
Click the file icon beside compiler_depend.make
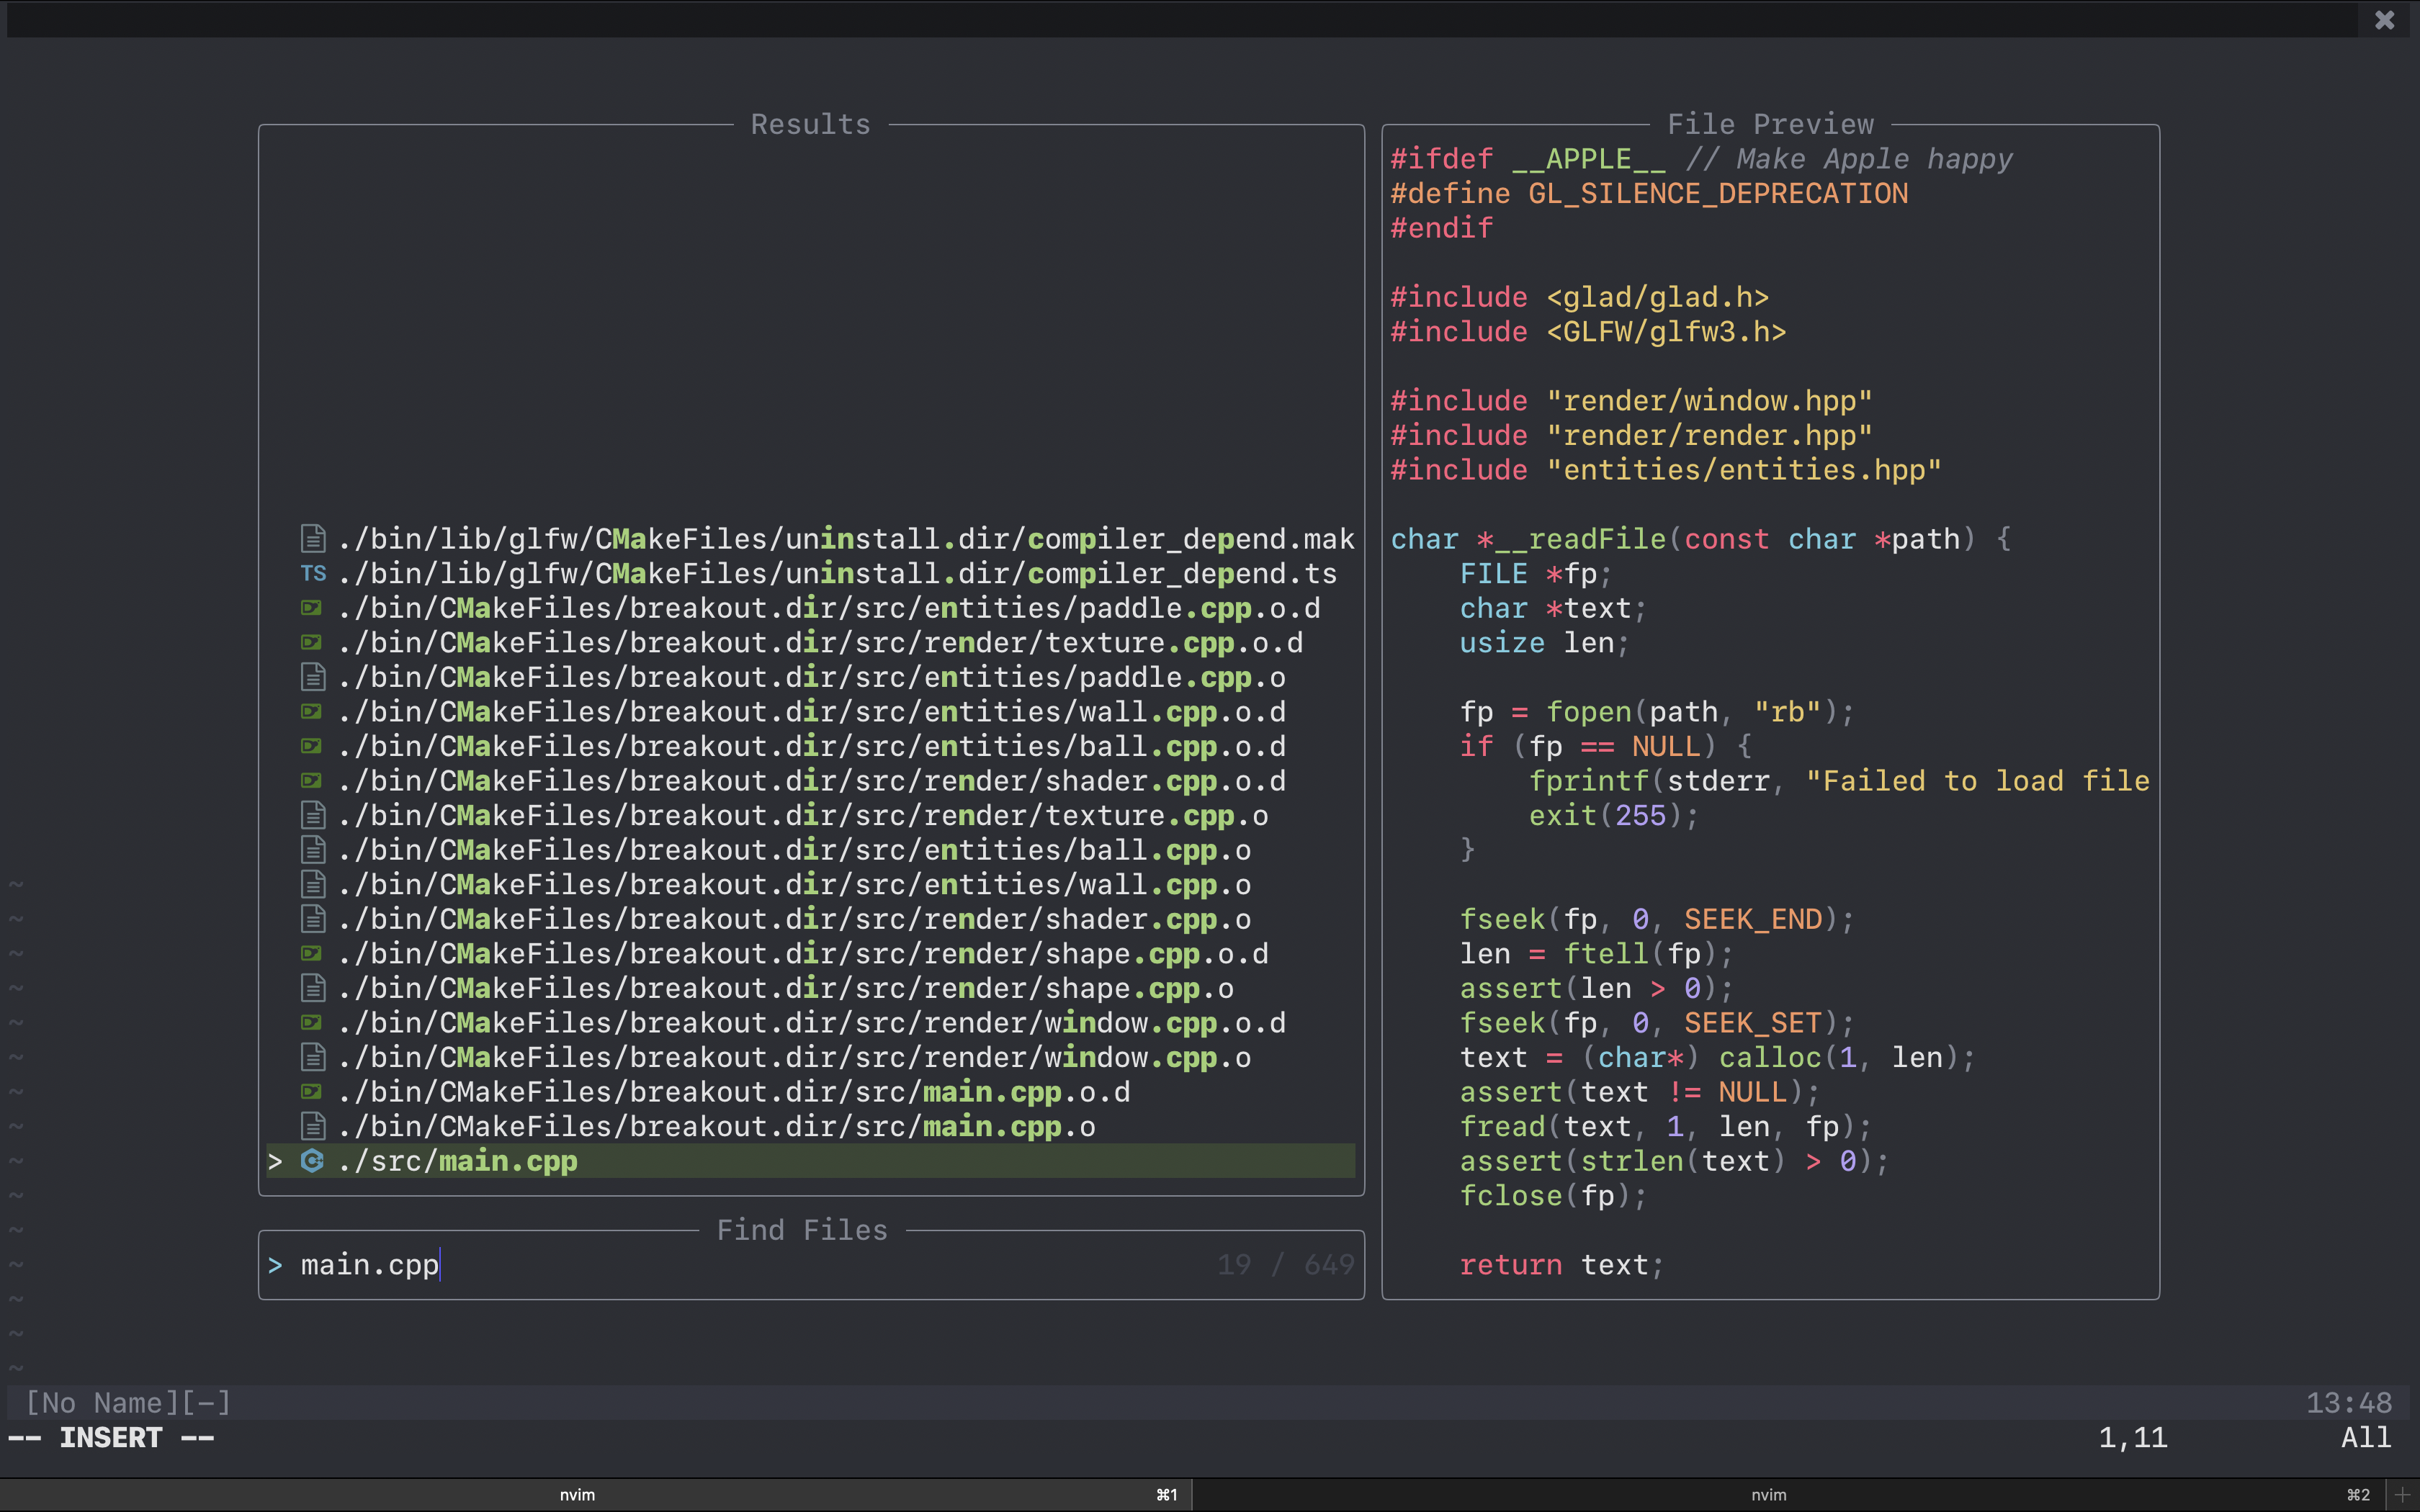pos(313,539)
